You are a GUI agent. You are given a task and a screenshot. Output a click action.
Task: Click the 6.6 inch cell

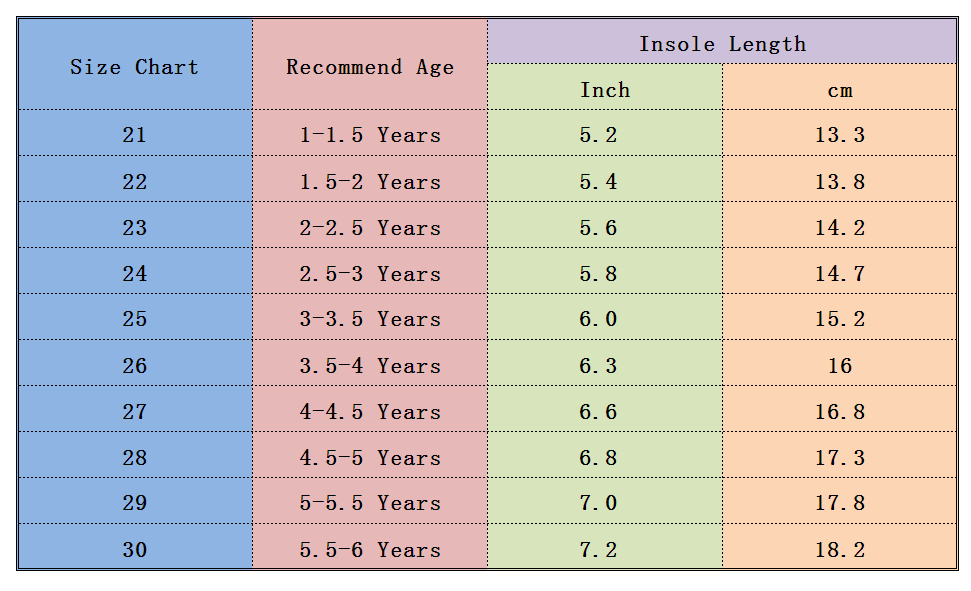point(599,412)
